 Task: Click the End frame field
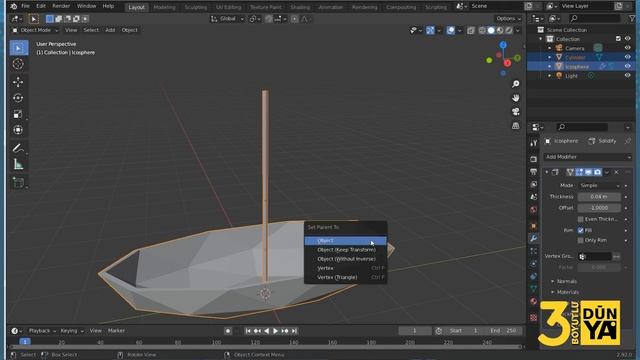click(504, 331)
